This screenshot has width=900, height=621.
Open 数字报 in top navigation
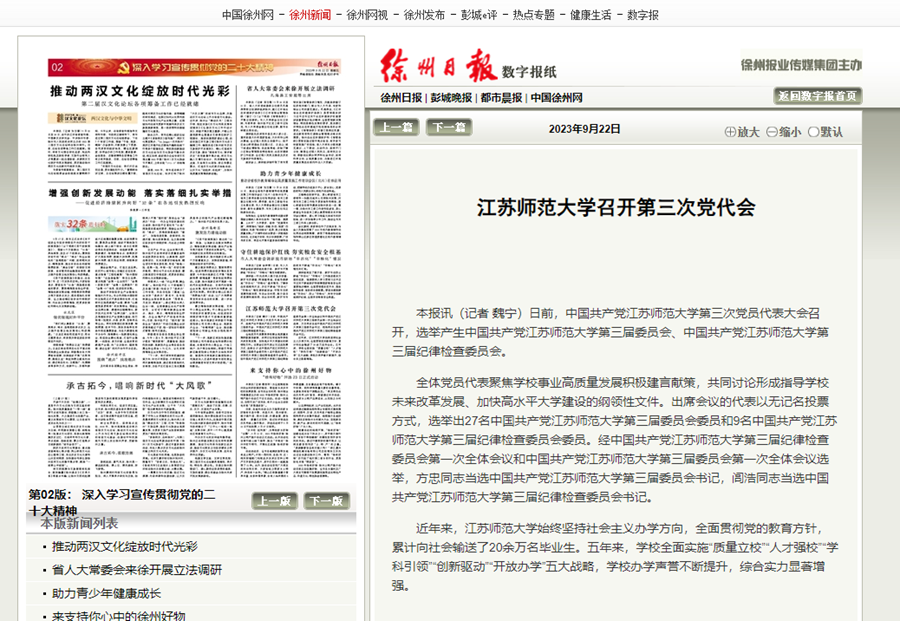[643, 15]
